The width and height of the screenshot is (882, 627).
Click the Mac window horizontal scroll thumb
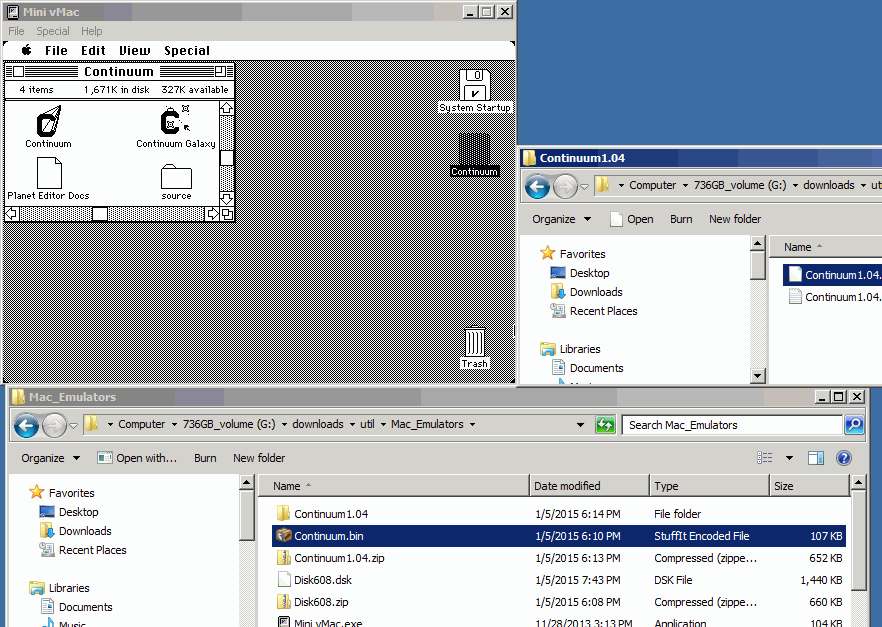pyautogui.click(x=100, y=214)
